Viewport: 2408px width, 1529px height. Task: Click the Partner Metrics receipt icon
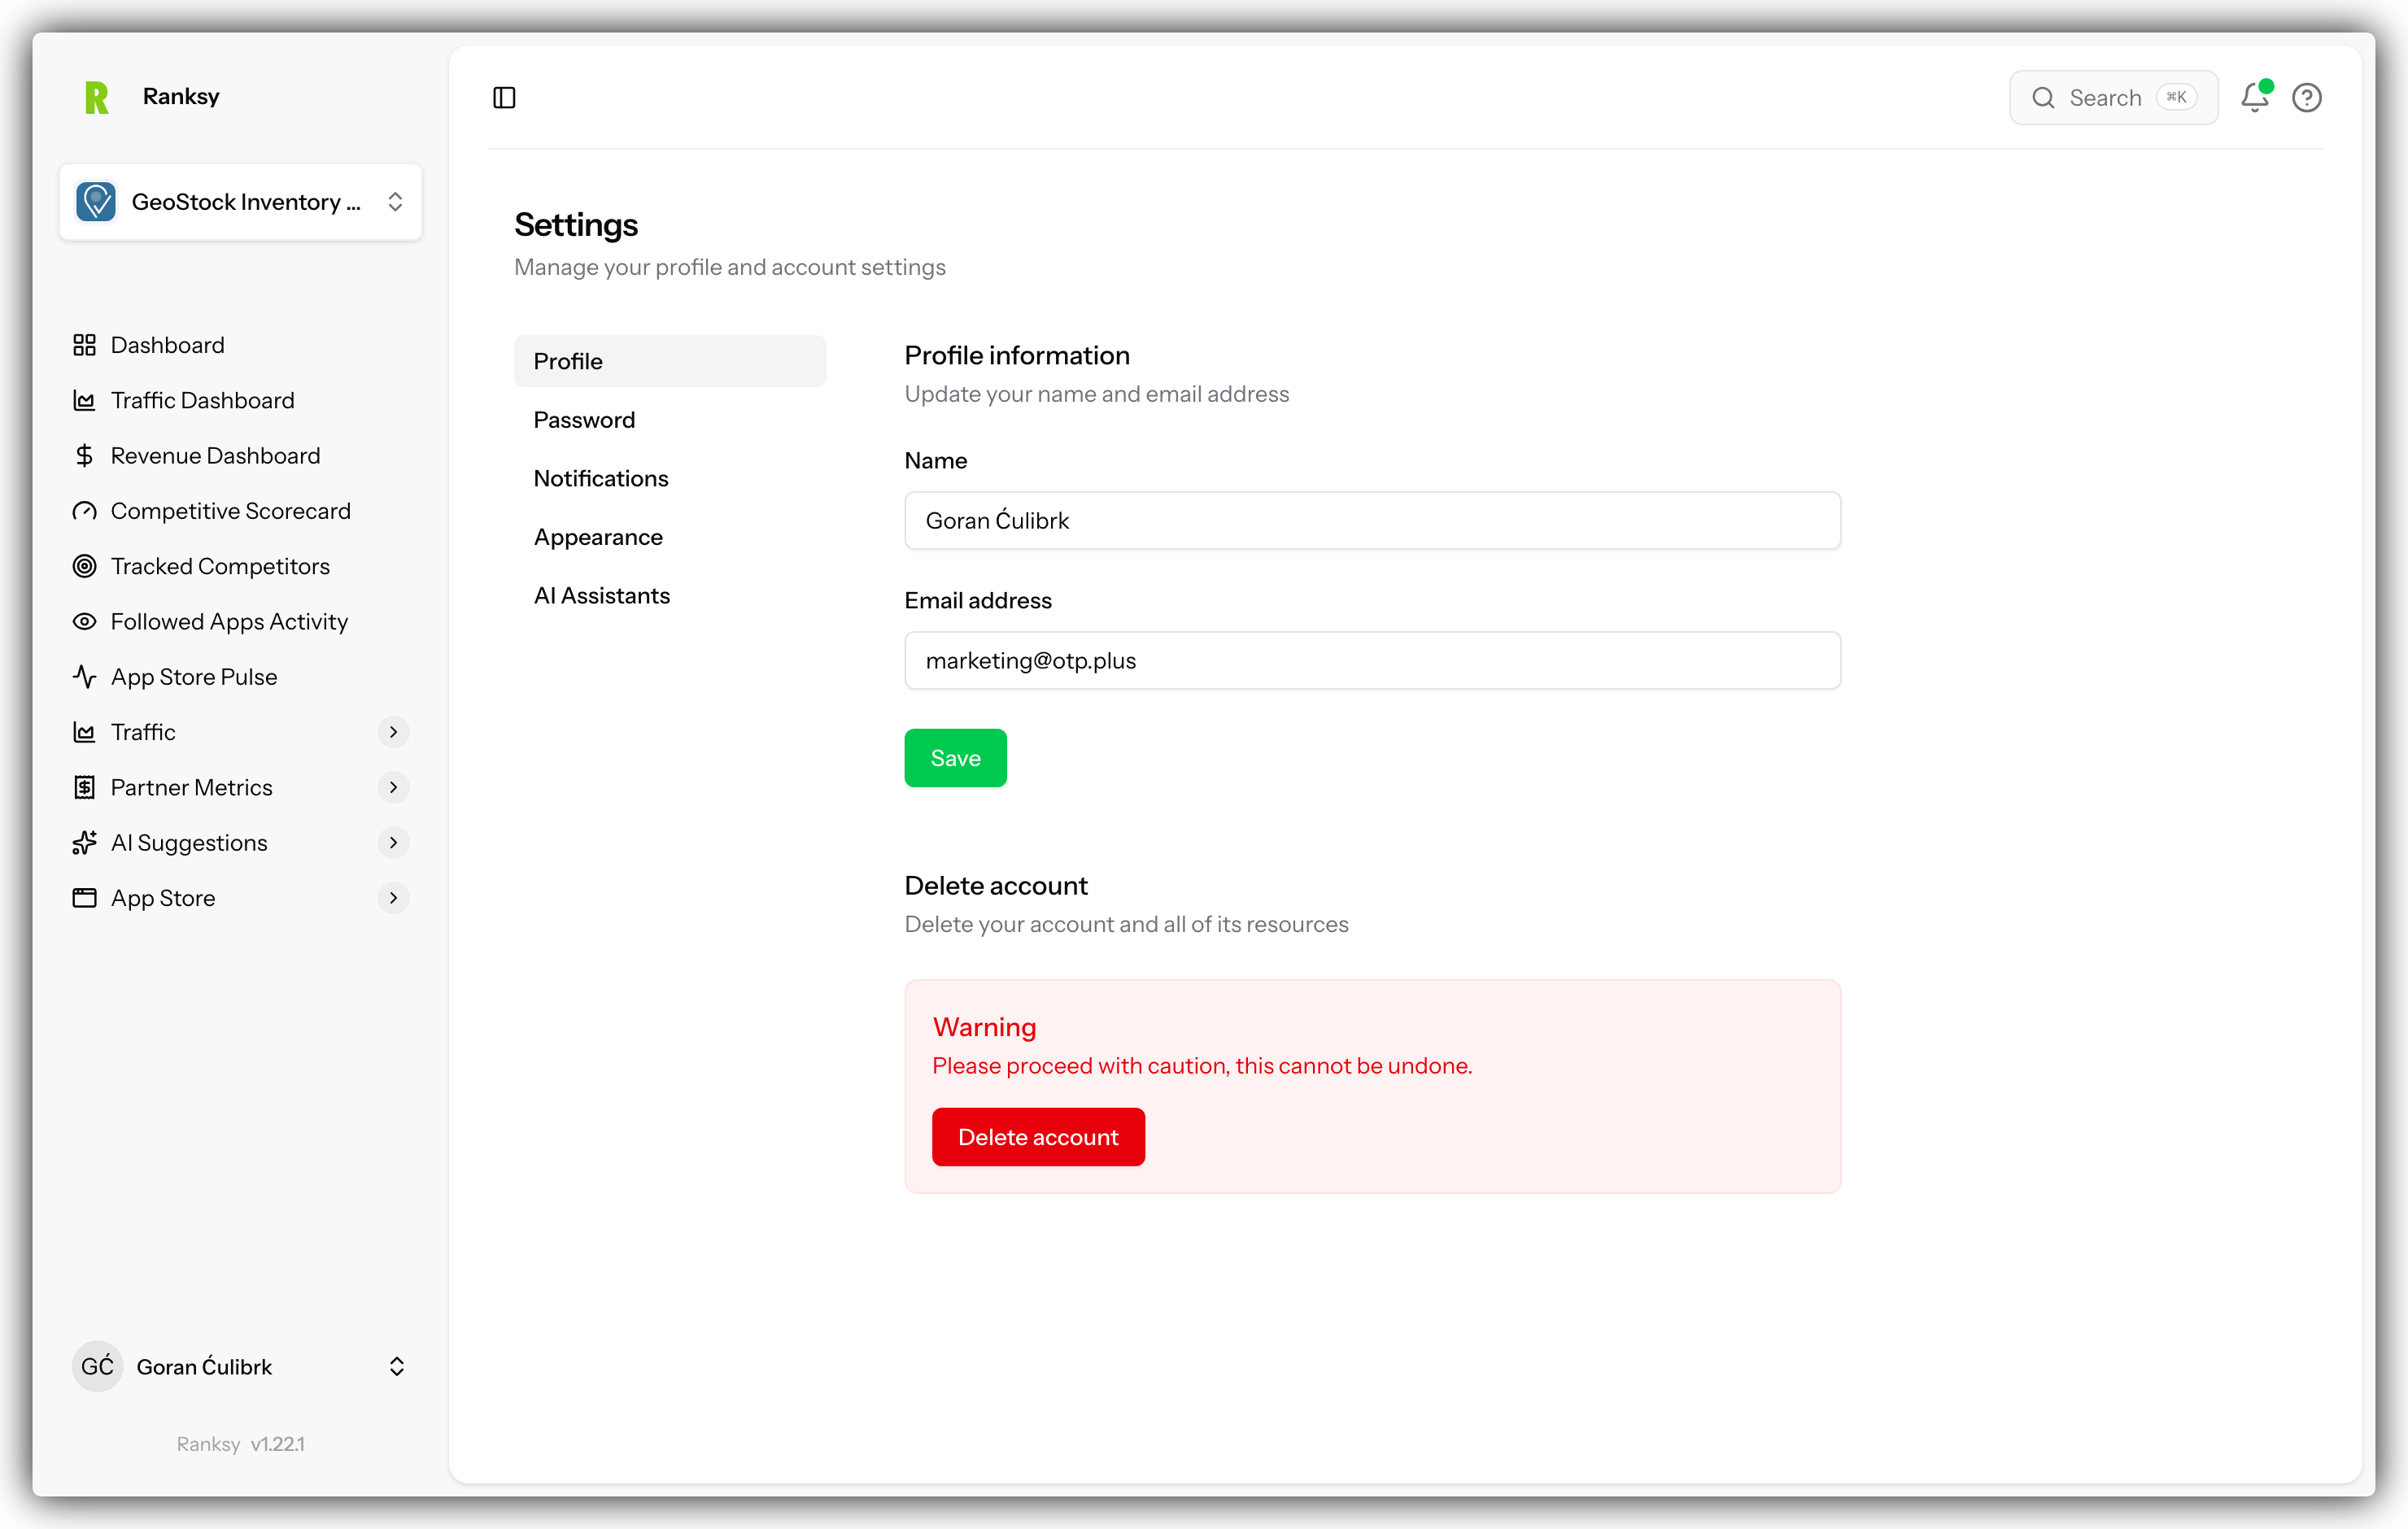pyautogui.click(x=85, y=788)
